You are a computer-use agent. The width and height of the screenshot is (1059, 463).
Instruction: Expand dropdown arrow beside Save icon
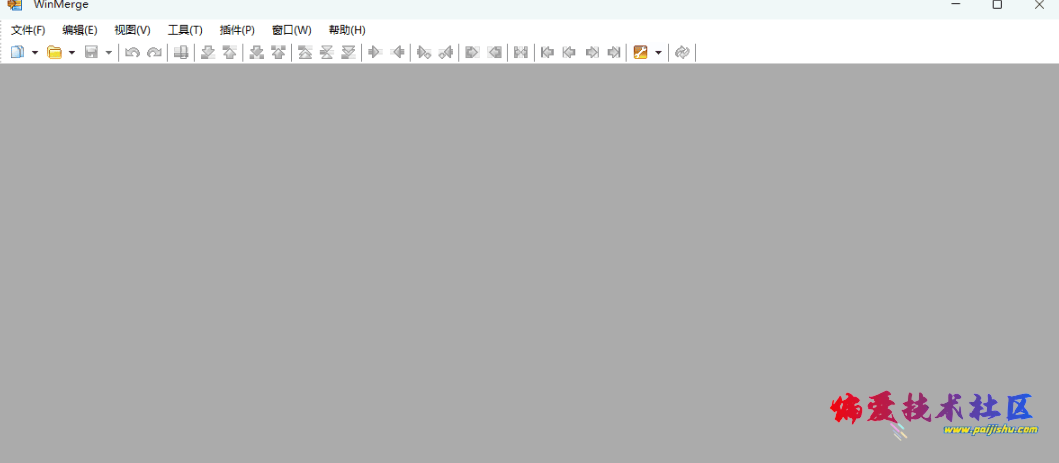click(x=109, y=52)
